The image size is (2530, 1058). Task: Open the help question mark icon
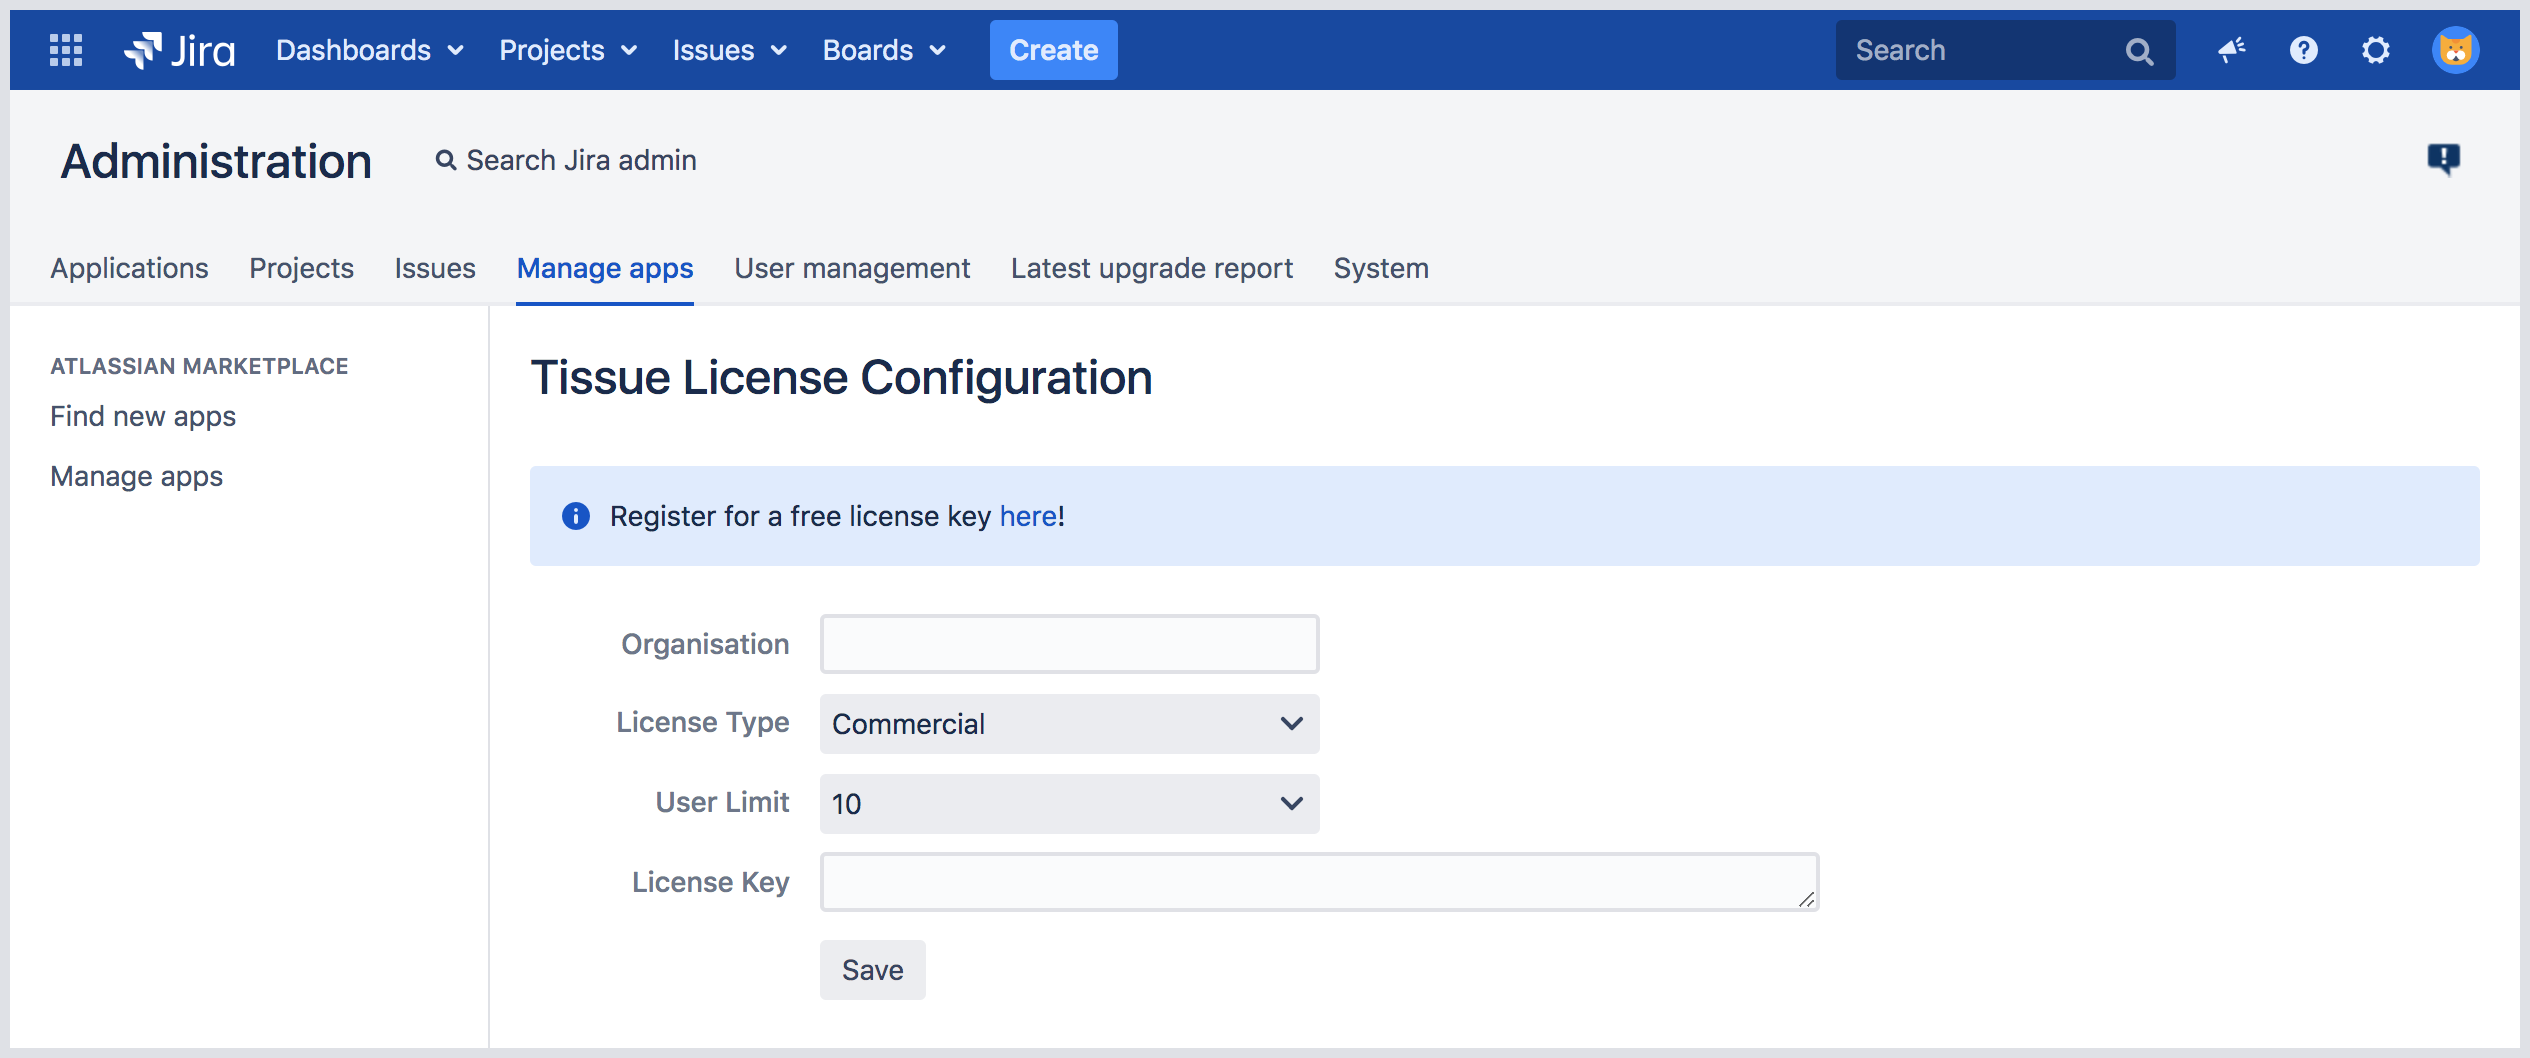pyautogui.click(x=2304, y=50)
